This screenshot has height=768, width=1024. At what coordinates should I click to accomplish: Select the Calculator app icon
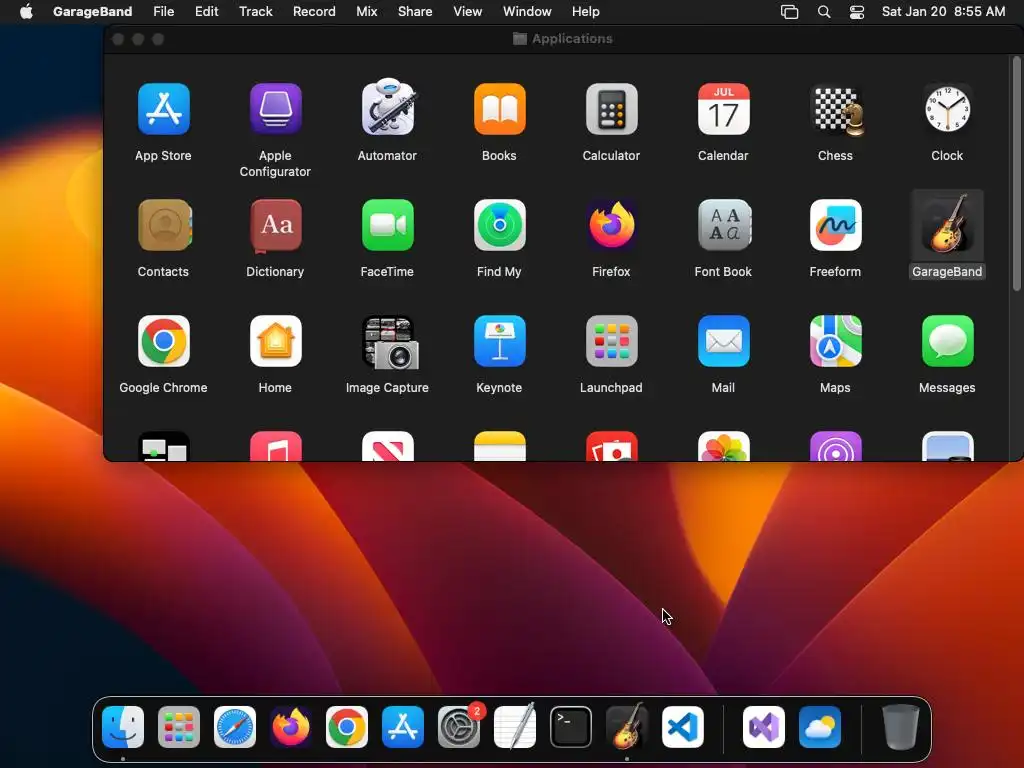point(611,109)
